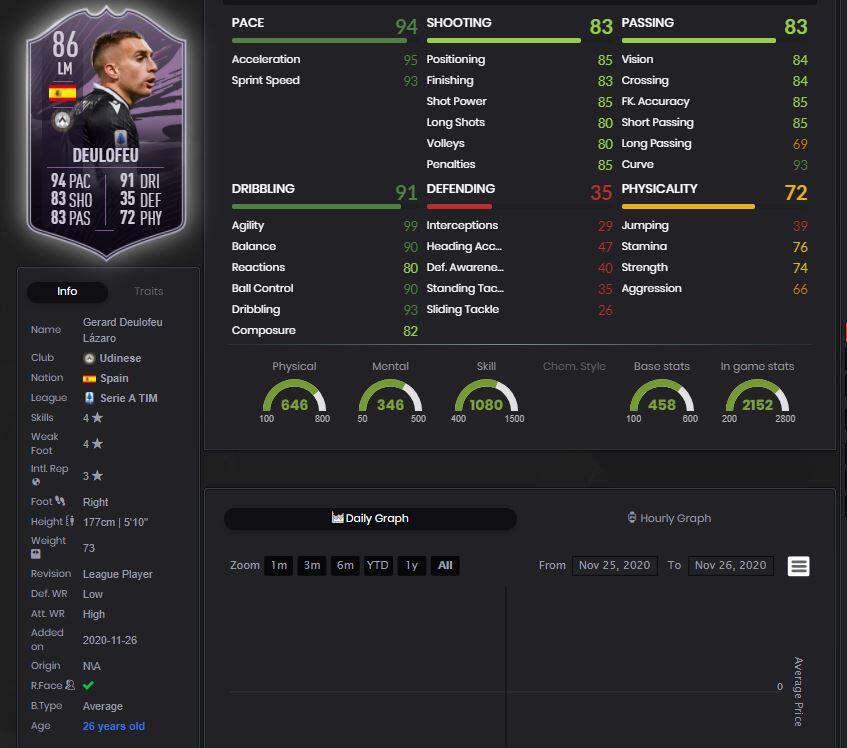Click the Serie A league logo icon
847x748 pixels.
pos(89,398)
